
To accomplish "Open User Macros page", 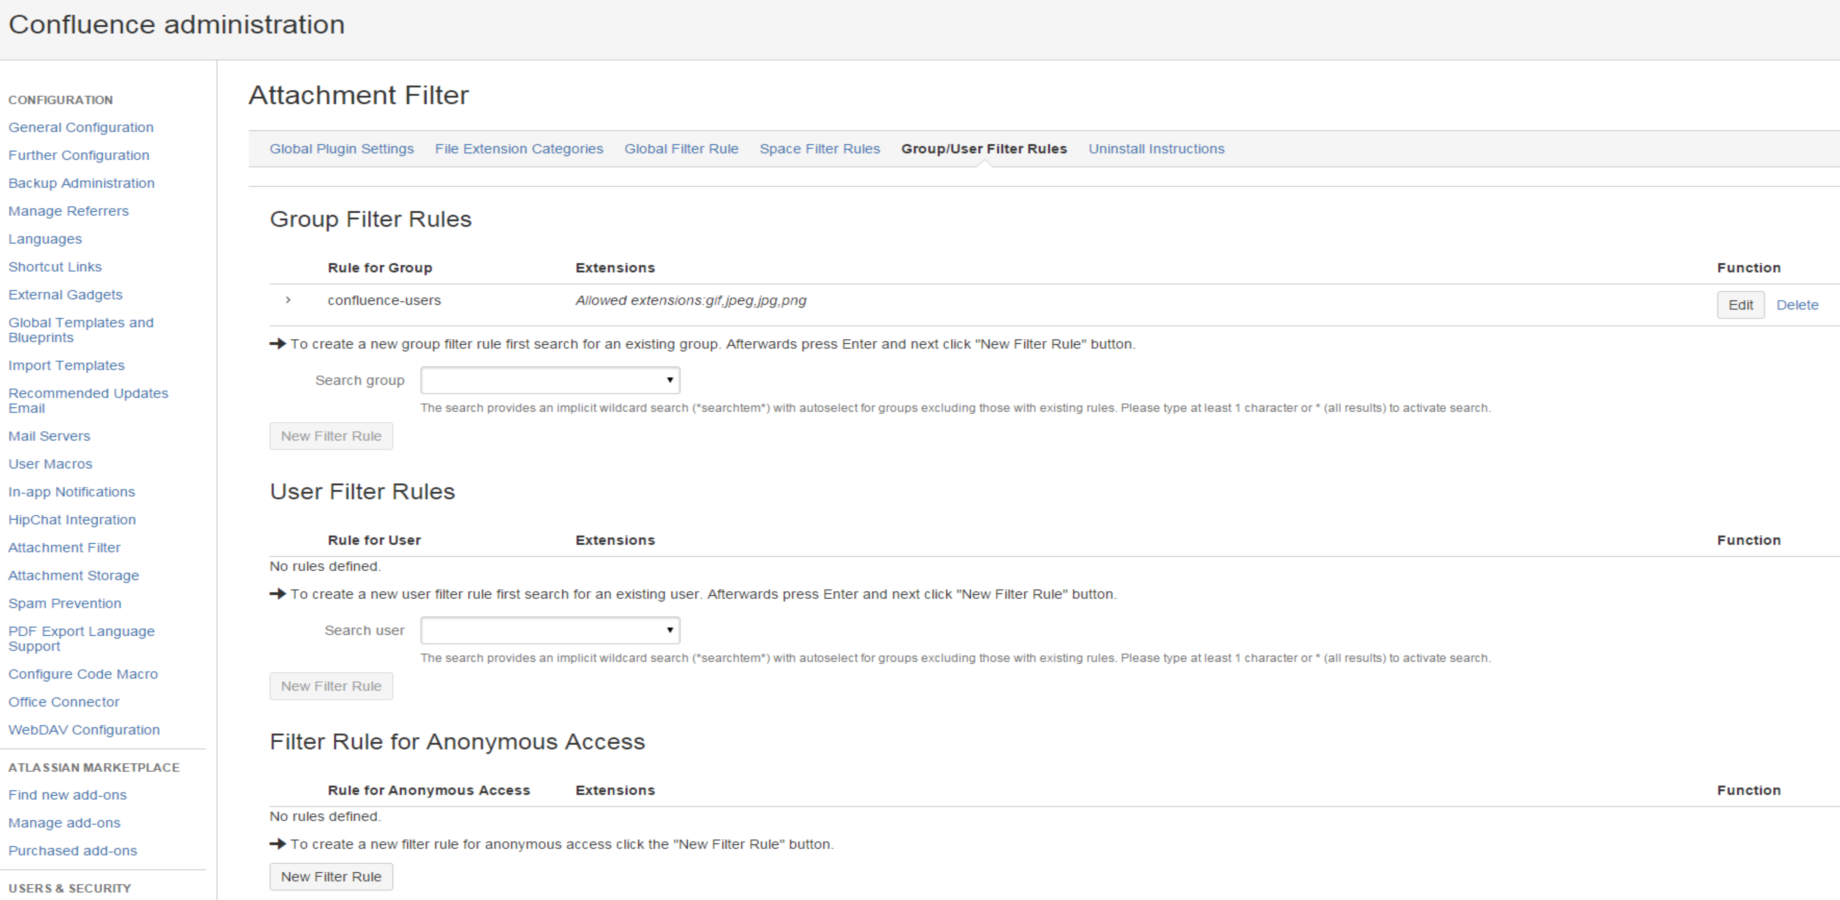I will point(50,464).
